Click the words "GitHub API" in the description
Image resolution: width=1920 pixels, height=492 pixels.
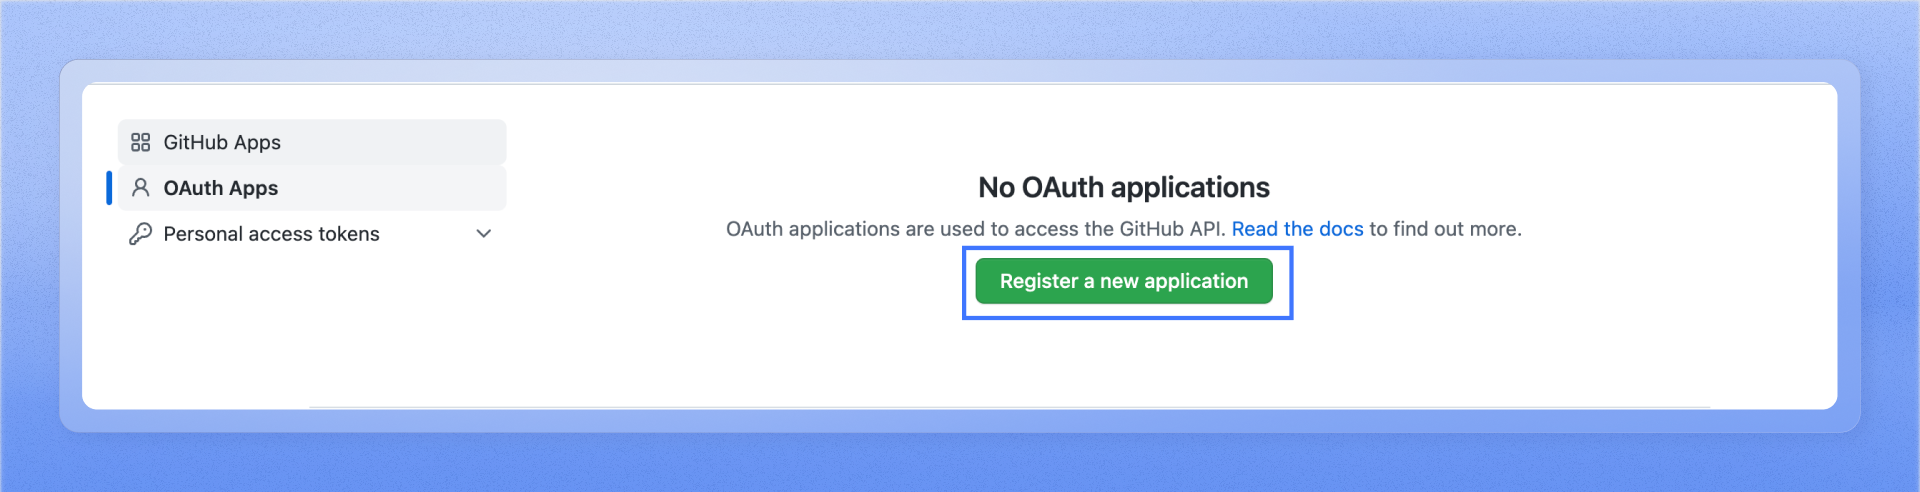(x=1171, y=229)
